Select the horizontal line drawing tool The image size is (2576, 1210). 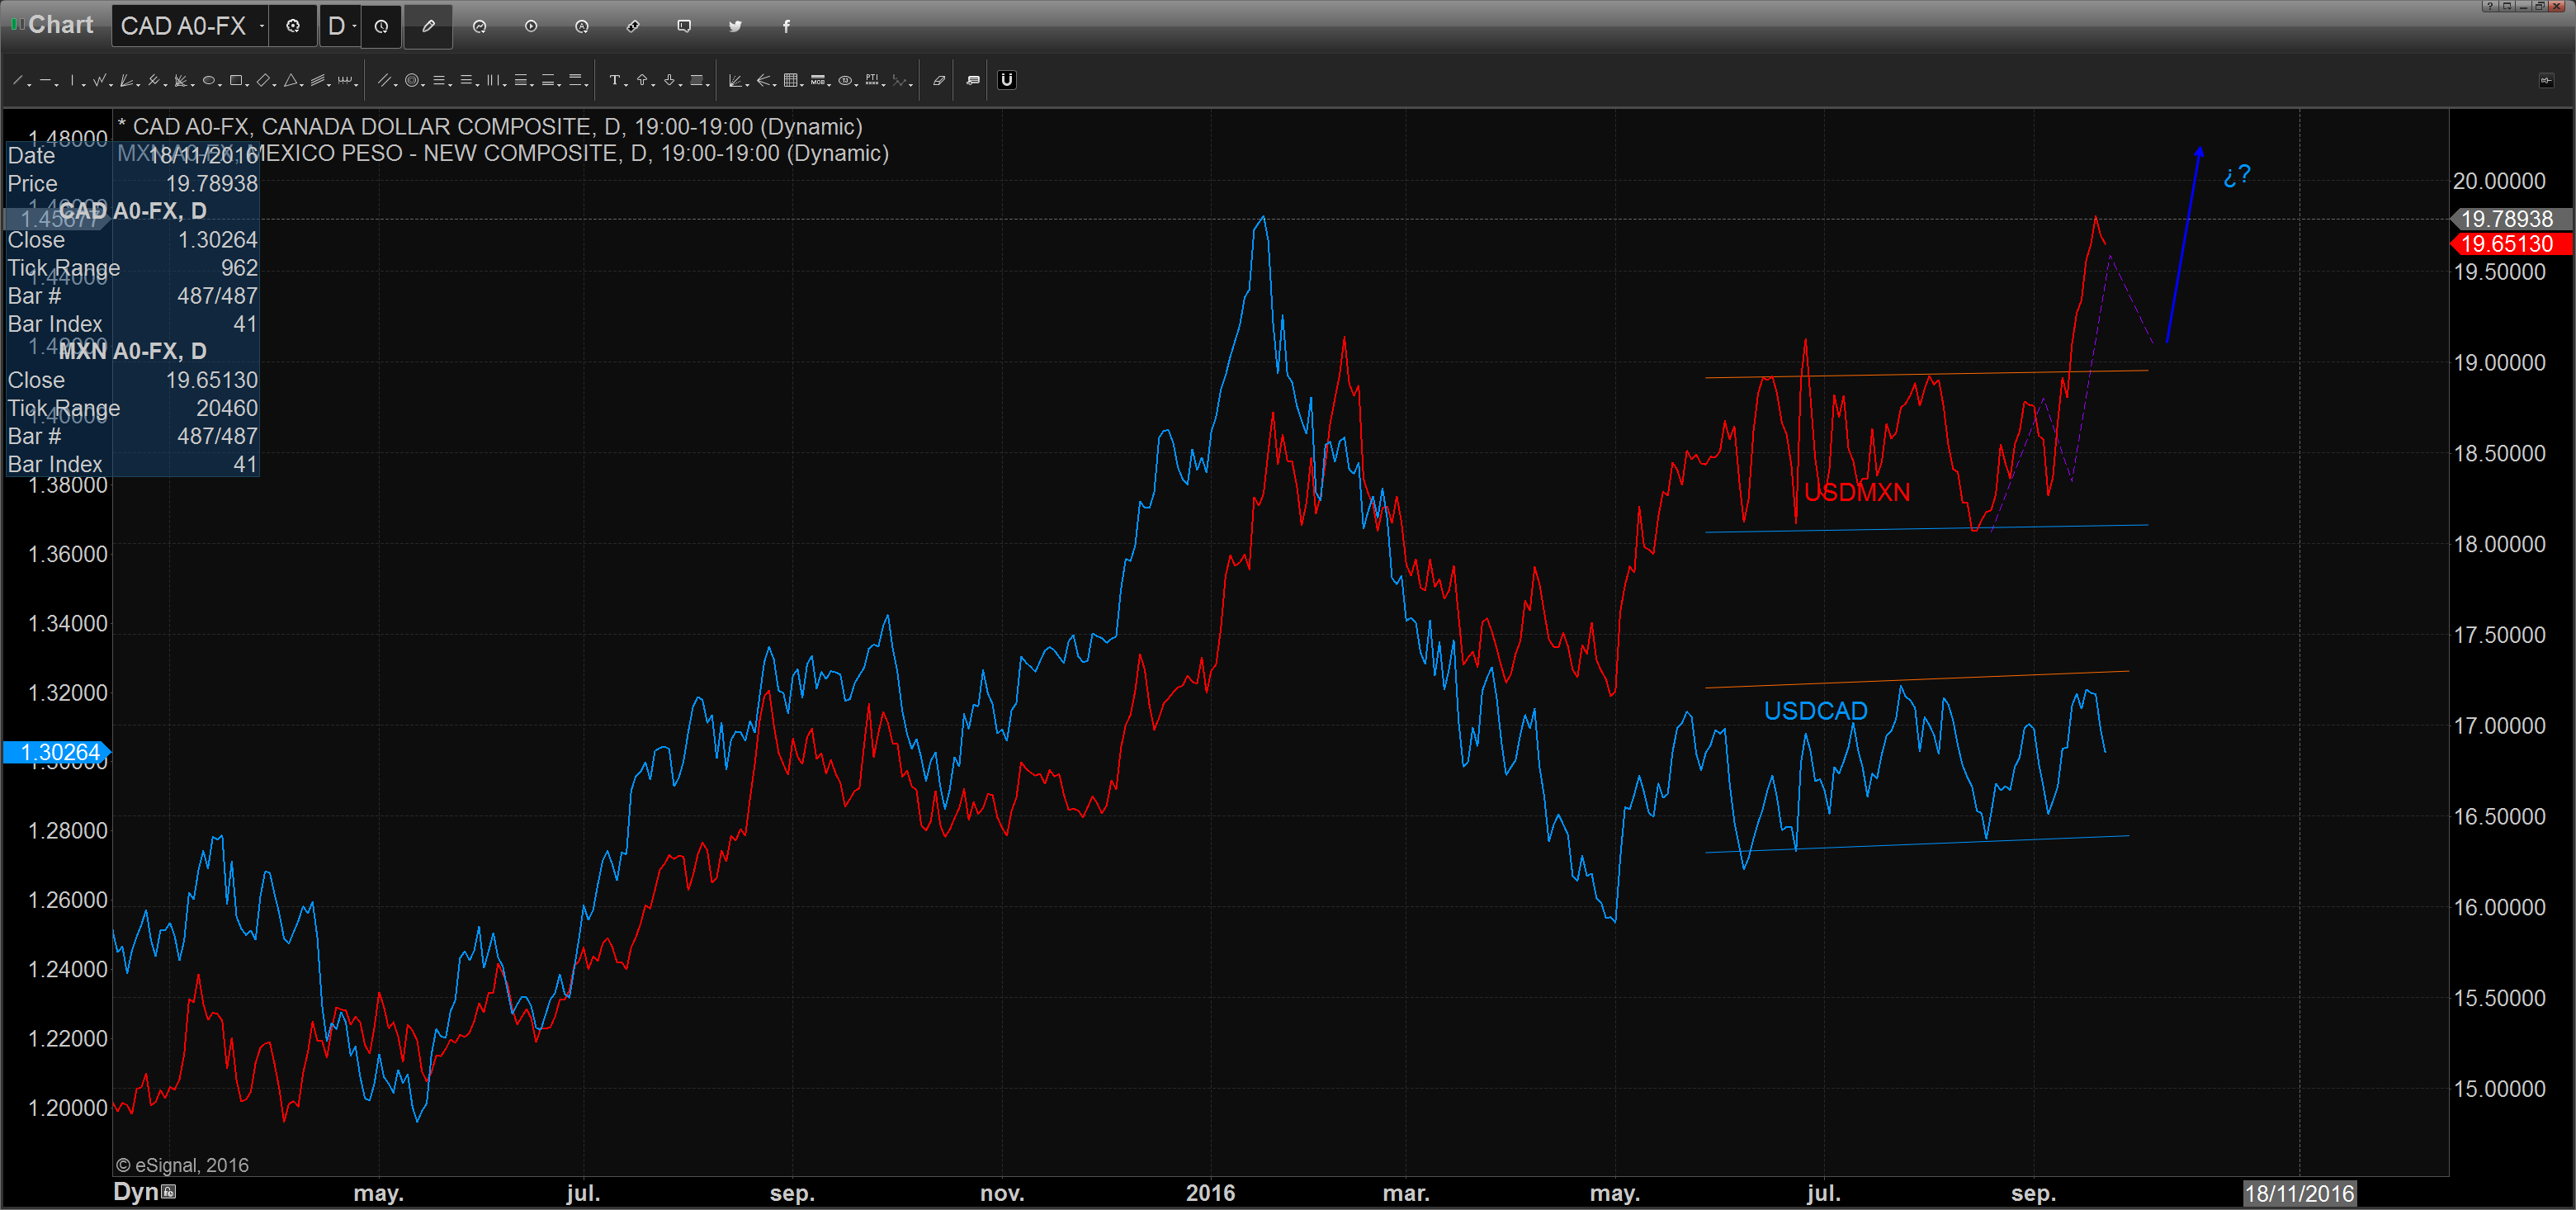click(x=45, y=80)
